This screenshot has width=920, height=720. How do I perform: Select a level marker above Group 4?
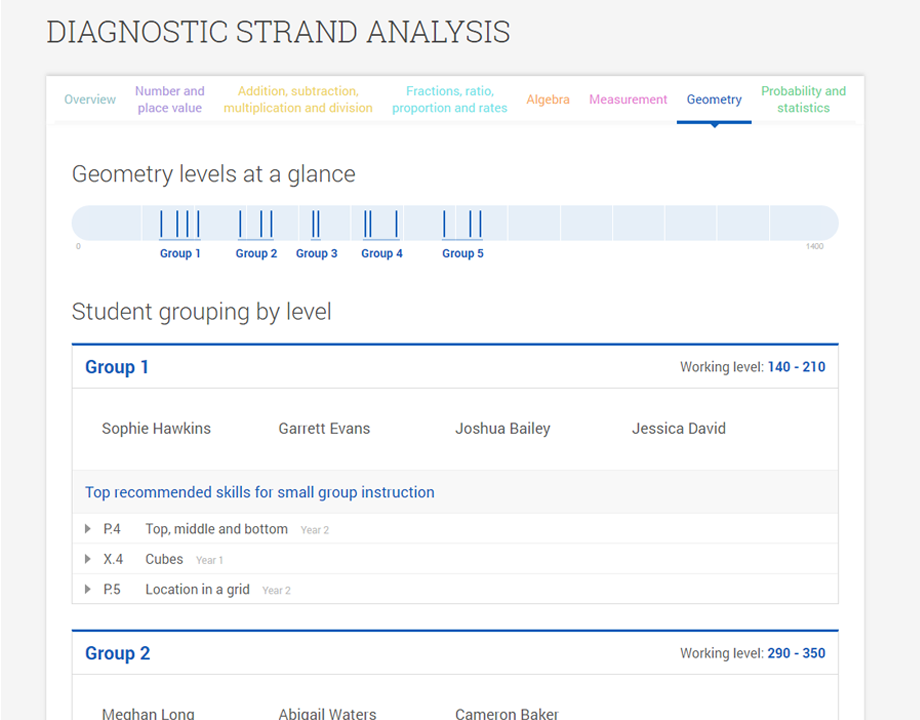380,222
